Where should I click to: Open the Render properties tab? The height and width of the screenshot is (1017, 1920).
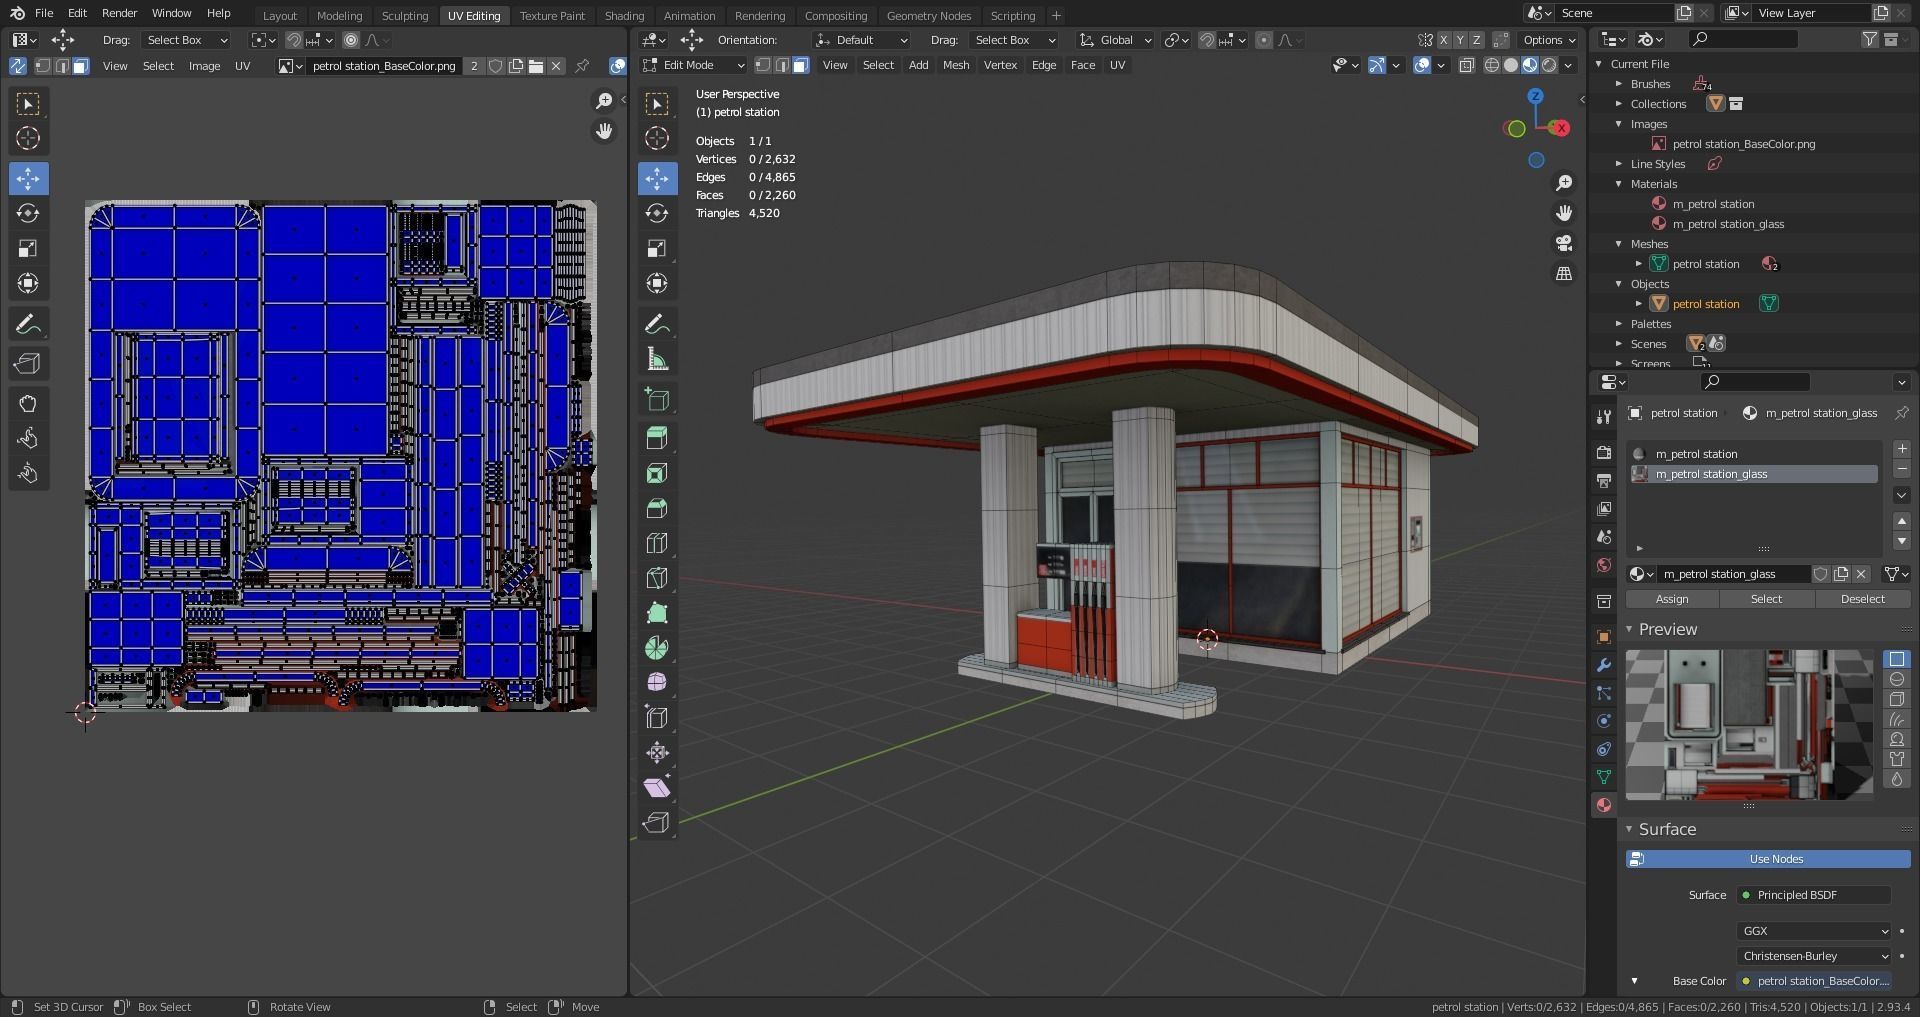(x=1604, y=452)
